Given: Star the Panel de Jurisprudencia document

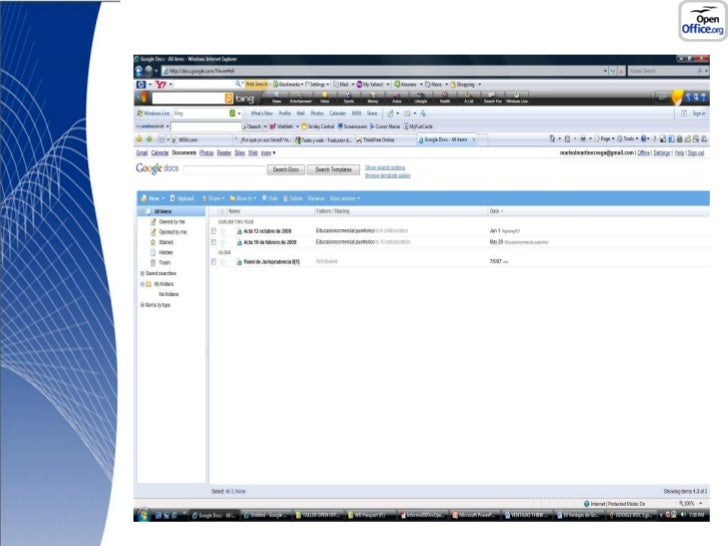Looking at the screenshot, I should pos(222,262).
